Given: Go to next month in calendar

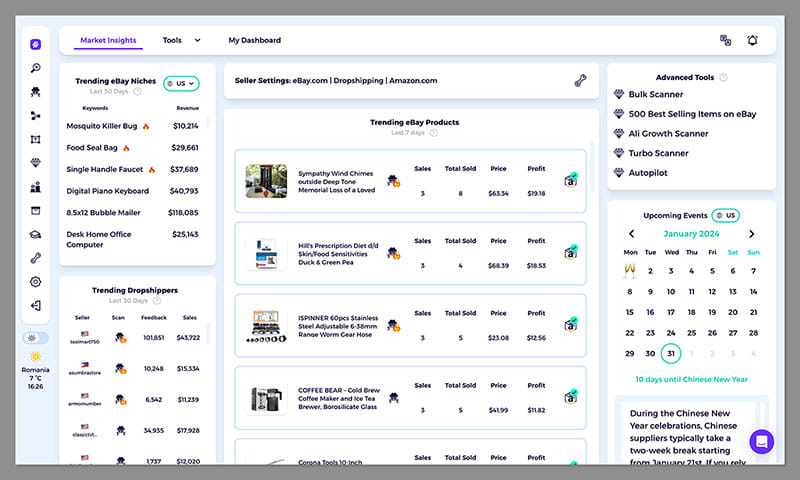Looking at the screenshot, I should coord(752,234).
